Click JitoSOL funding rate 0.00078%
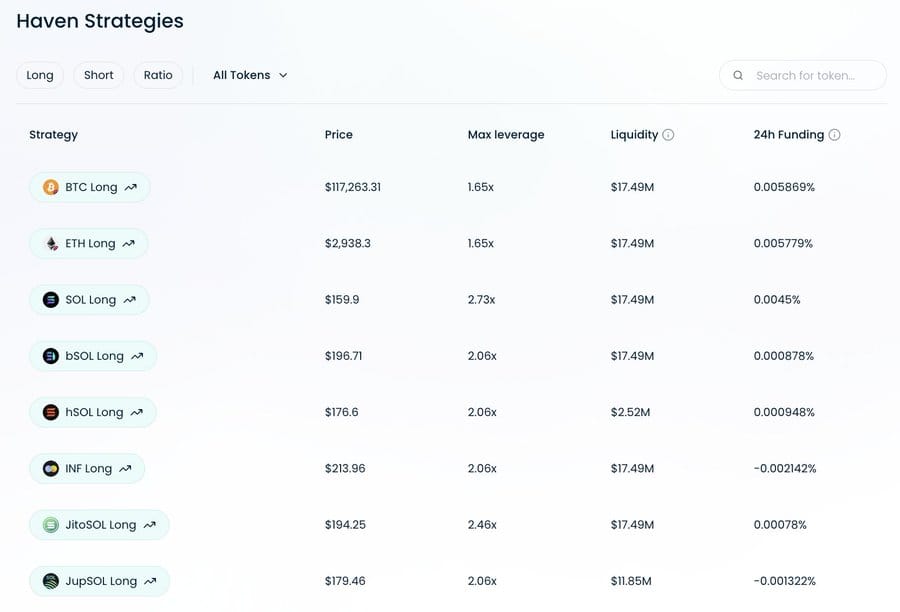This screenshot has width=900, height=612. pyautogui.click(x=780, y=525)
